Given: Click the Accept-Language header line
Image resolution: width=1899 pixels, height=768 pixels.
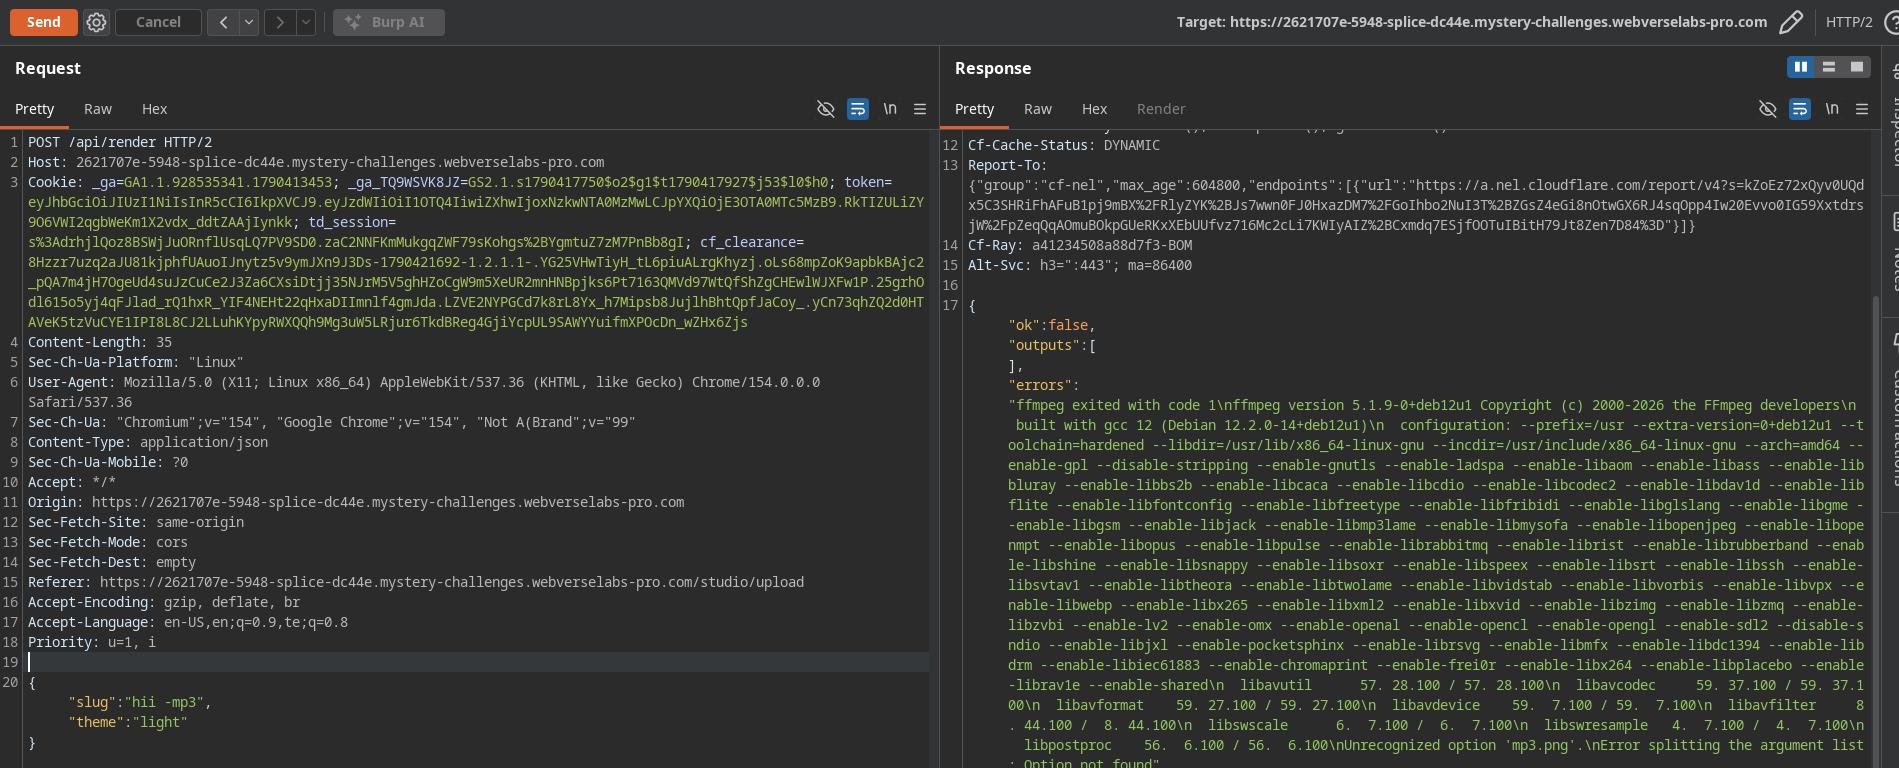Looking at the screenshot, I should pos(188,622).
